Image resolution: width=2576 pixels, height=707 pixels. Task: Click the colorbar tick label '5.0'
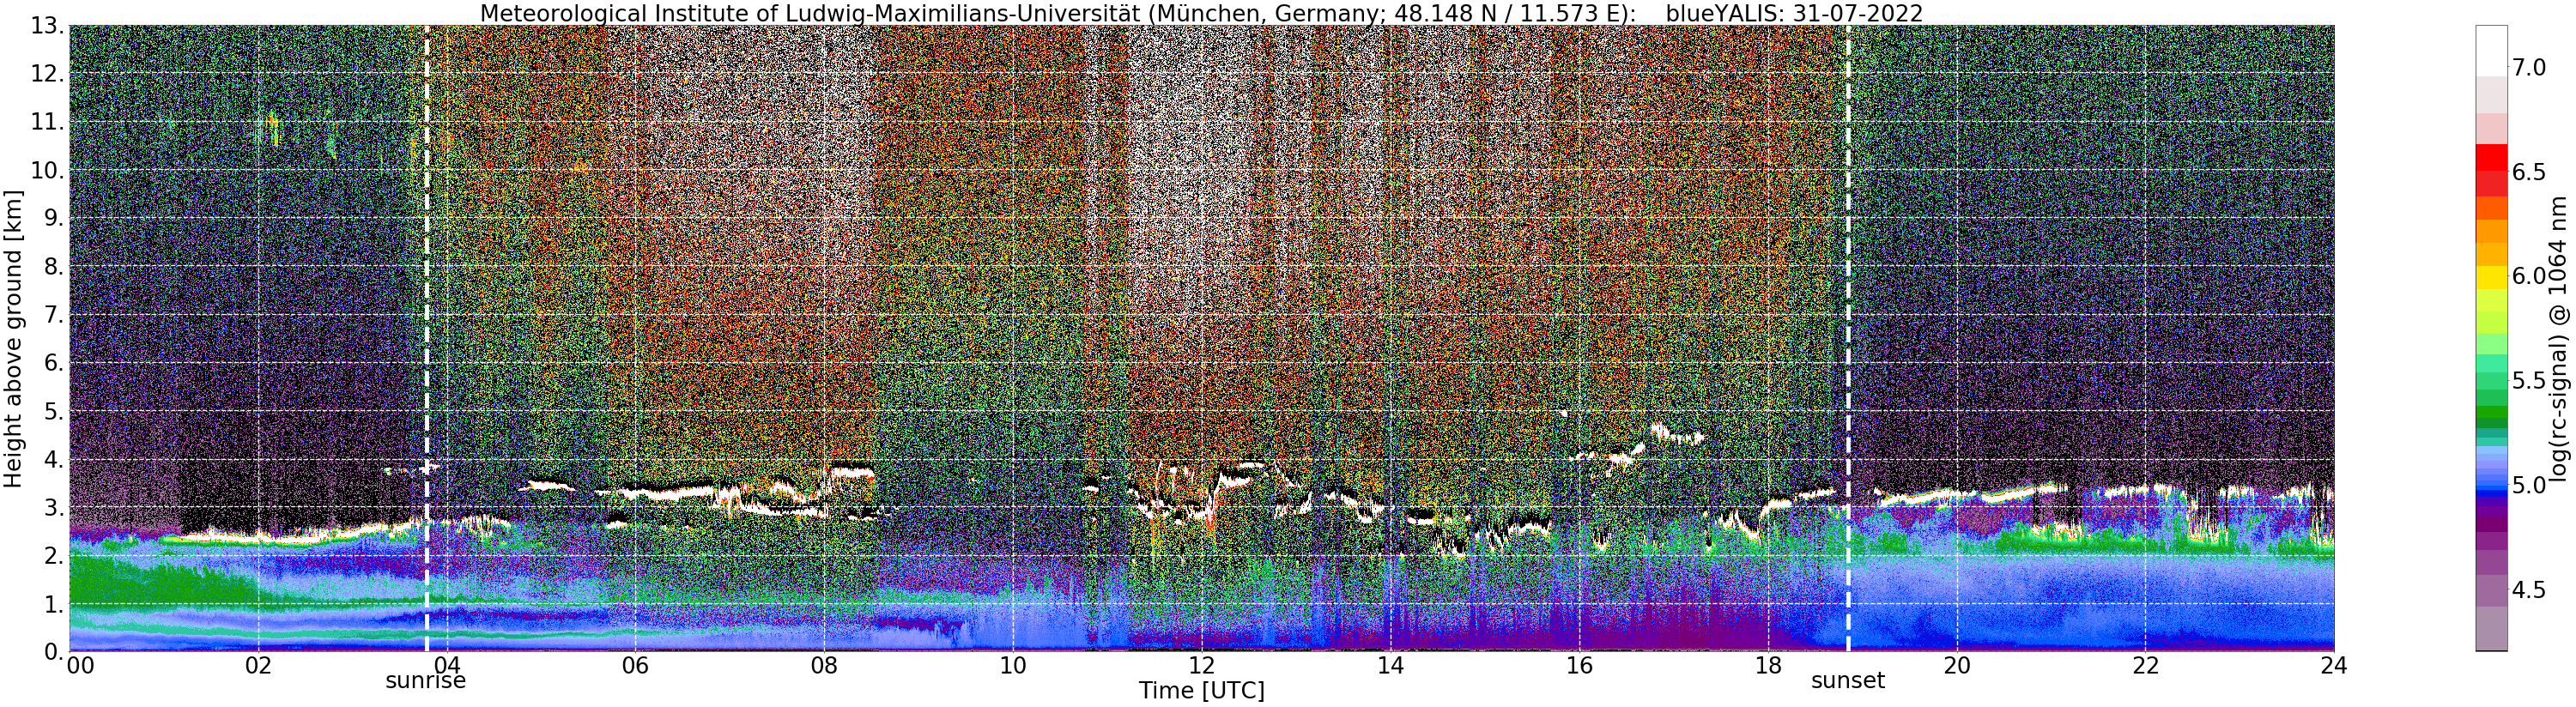coord(2529,485)
